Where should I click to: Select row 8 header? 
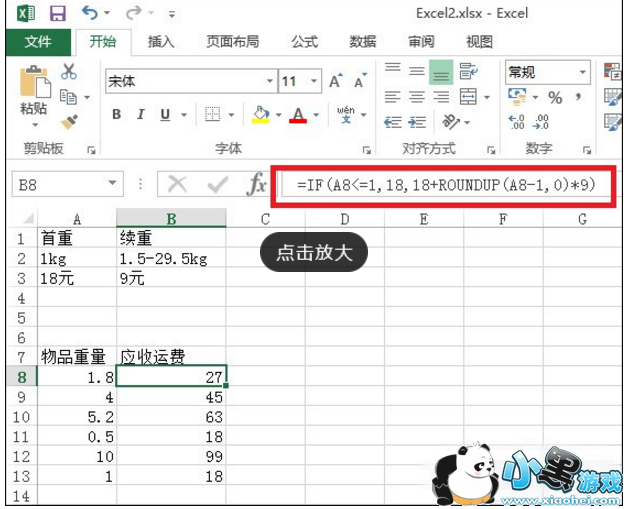(21, 377)
